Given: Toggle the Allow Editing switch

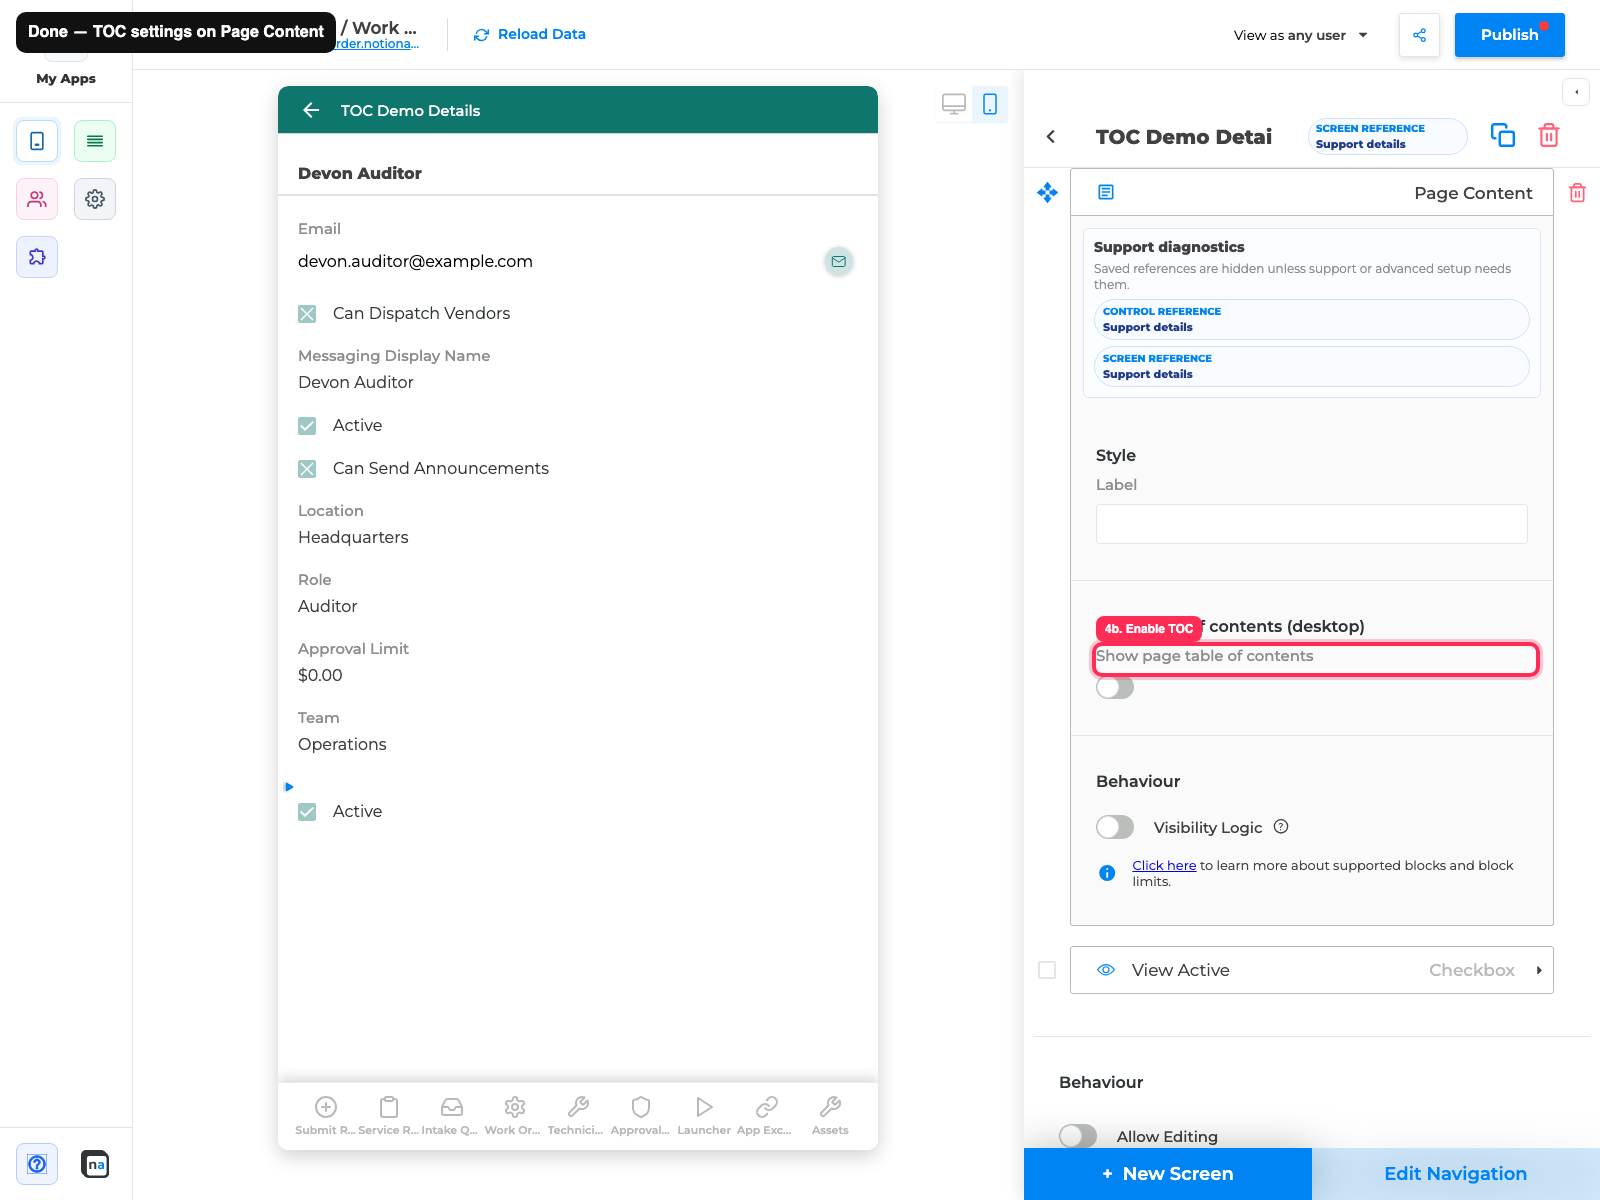Looking at the screenshot, I should [x=1078, y=1136].
